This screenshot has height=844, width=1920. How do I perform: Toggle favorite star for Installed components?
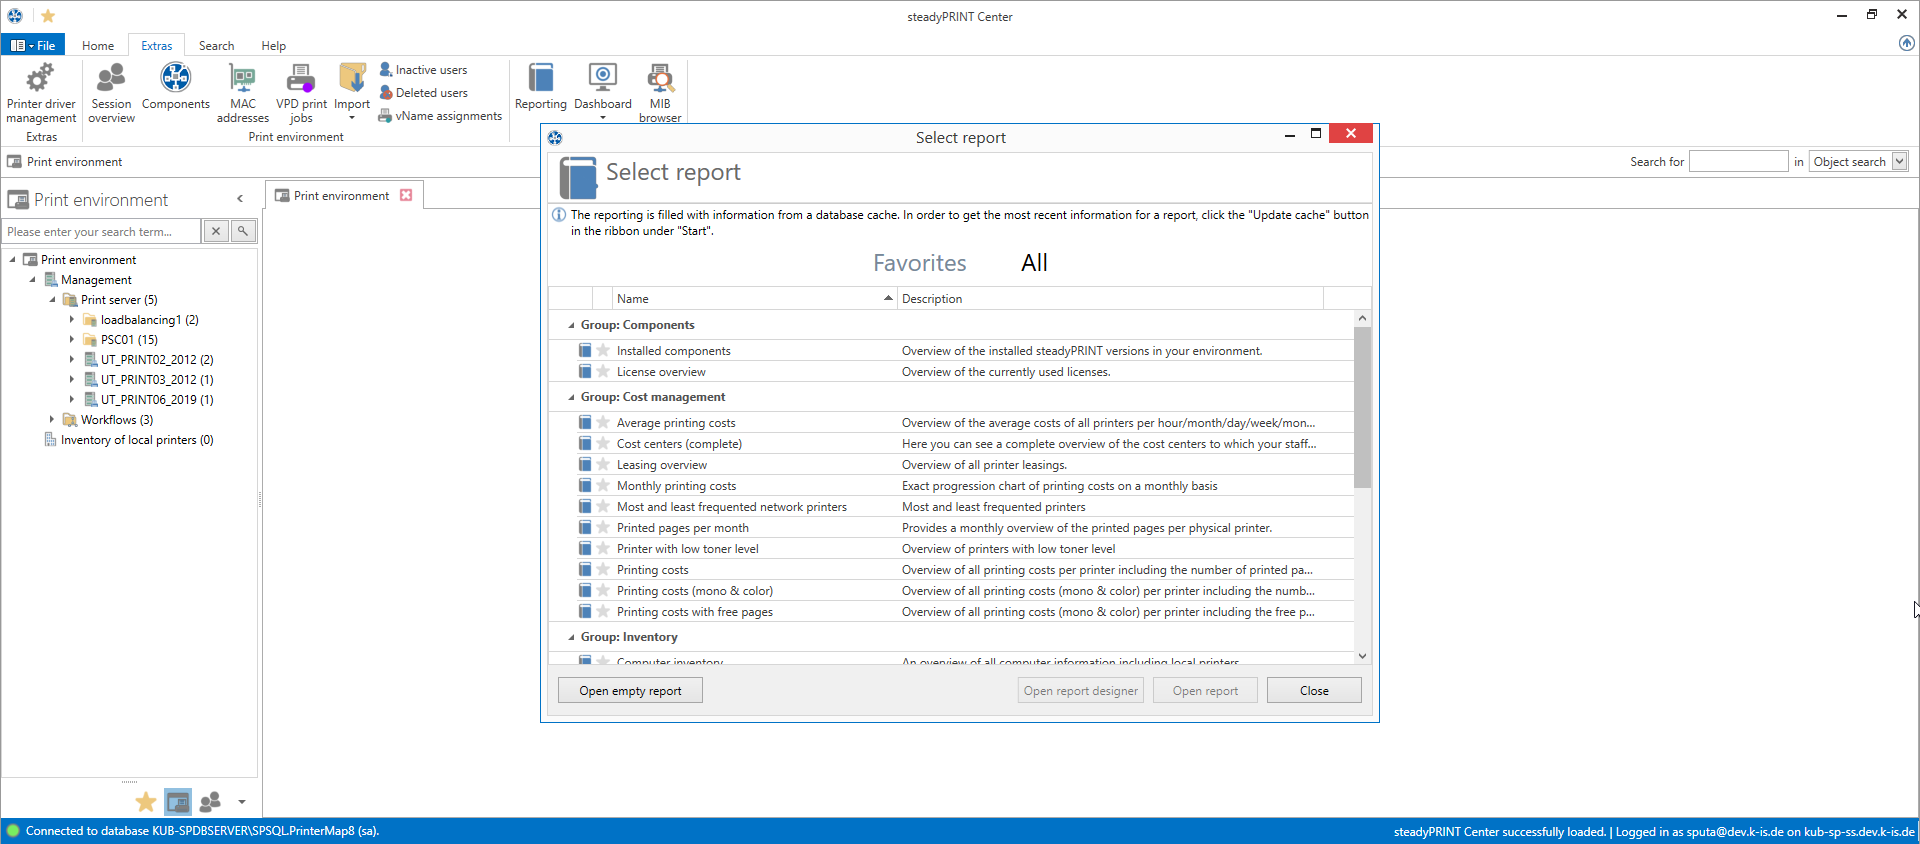point(603,350)
